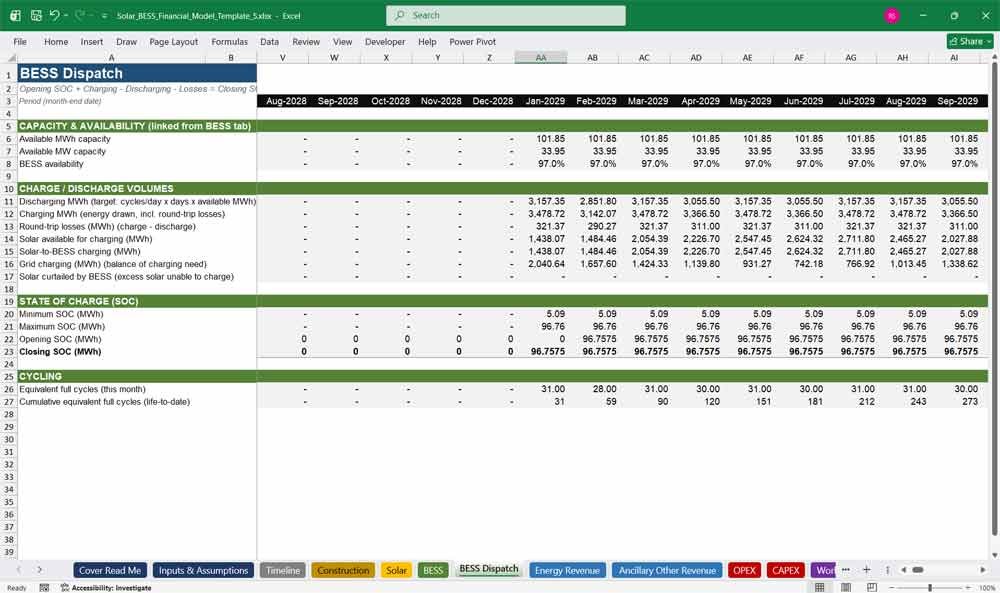Open Customize Quick Access Toolbar dropdown
1000x593 pixels.
[104, 16]
